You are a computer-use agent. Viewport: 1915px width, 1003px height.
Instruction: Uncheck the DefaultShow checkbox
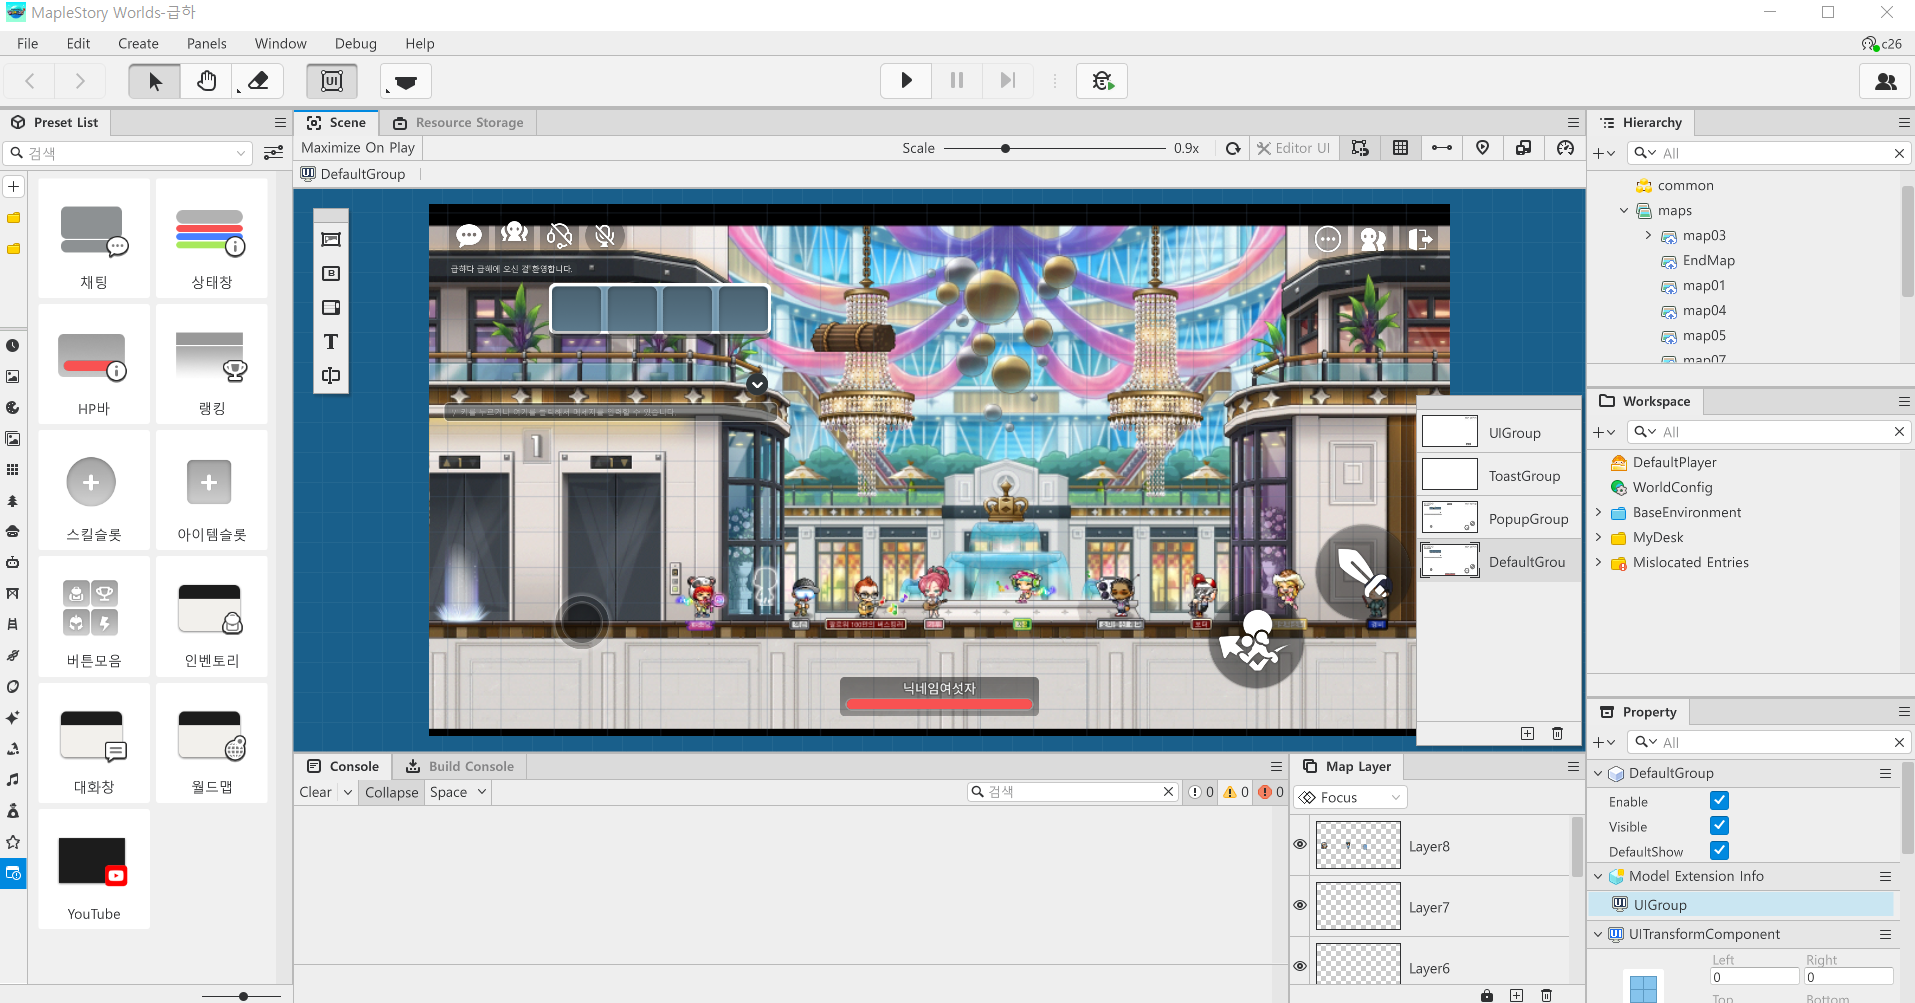[1720, 851]
